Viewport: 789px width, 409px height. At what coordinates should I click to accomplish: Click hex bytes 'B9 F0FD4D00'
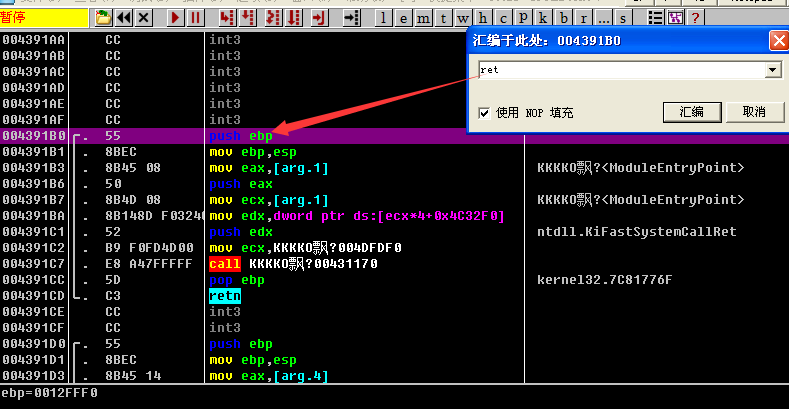click(x=149, y=248)
